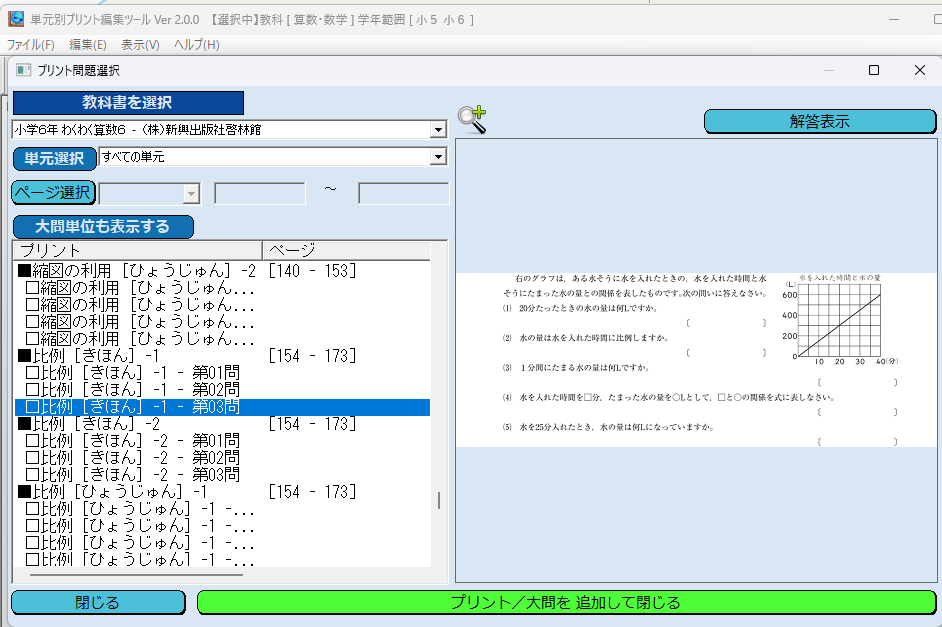Click the app icon in the title bar
Screen dimensions: 942x627
pyautogui.click(x=16, y=20)
